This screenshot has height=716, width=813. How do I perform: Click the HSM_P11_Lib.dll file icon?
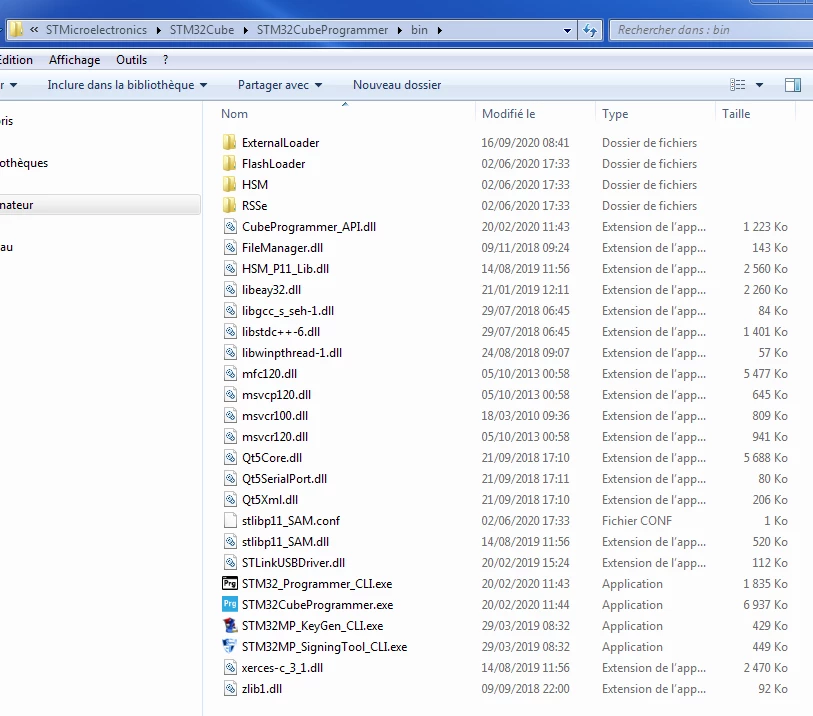click(x=230, y=269)
